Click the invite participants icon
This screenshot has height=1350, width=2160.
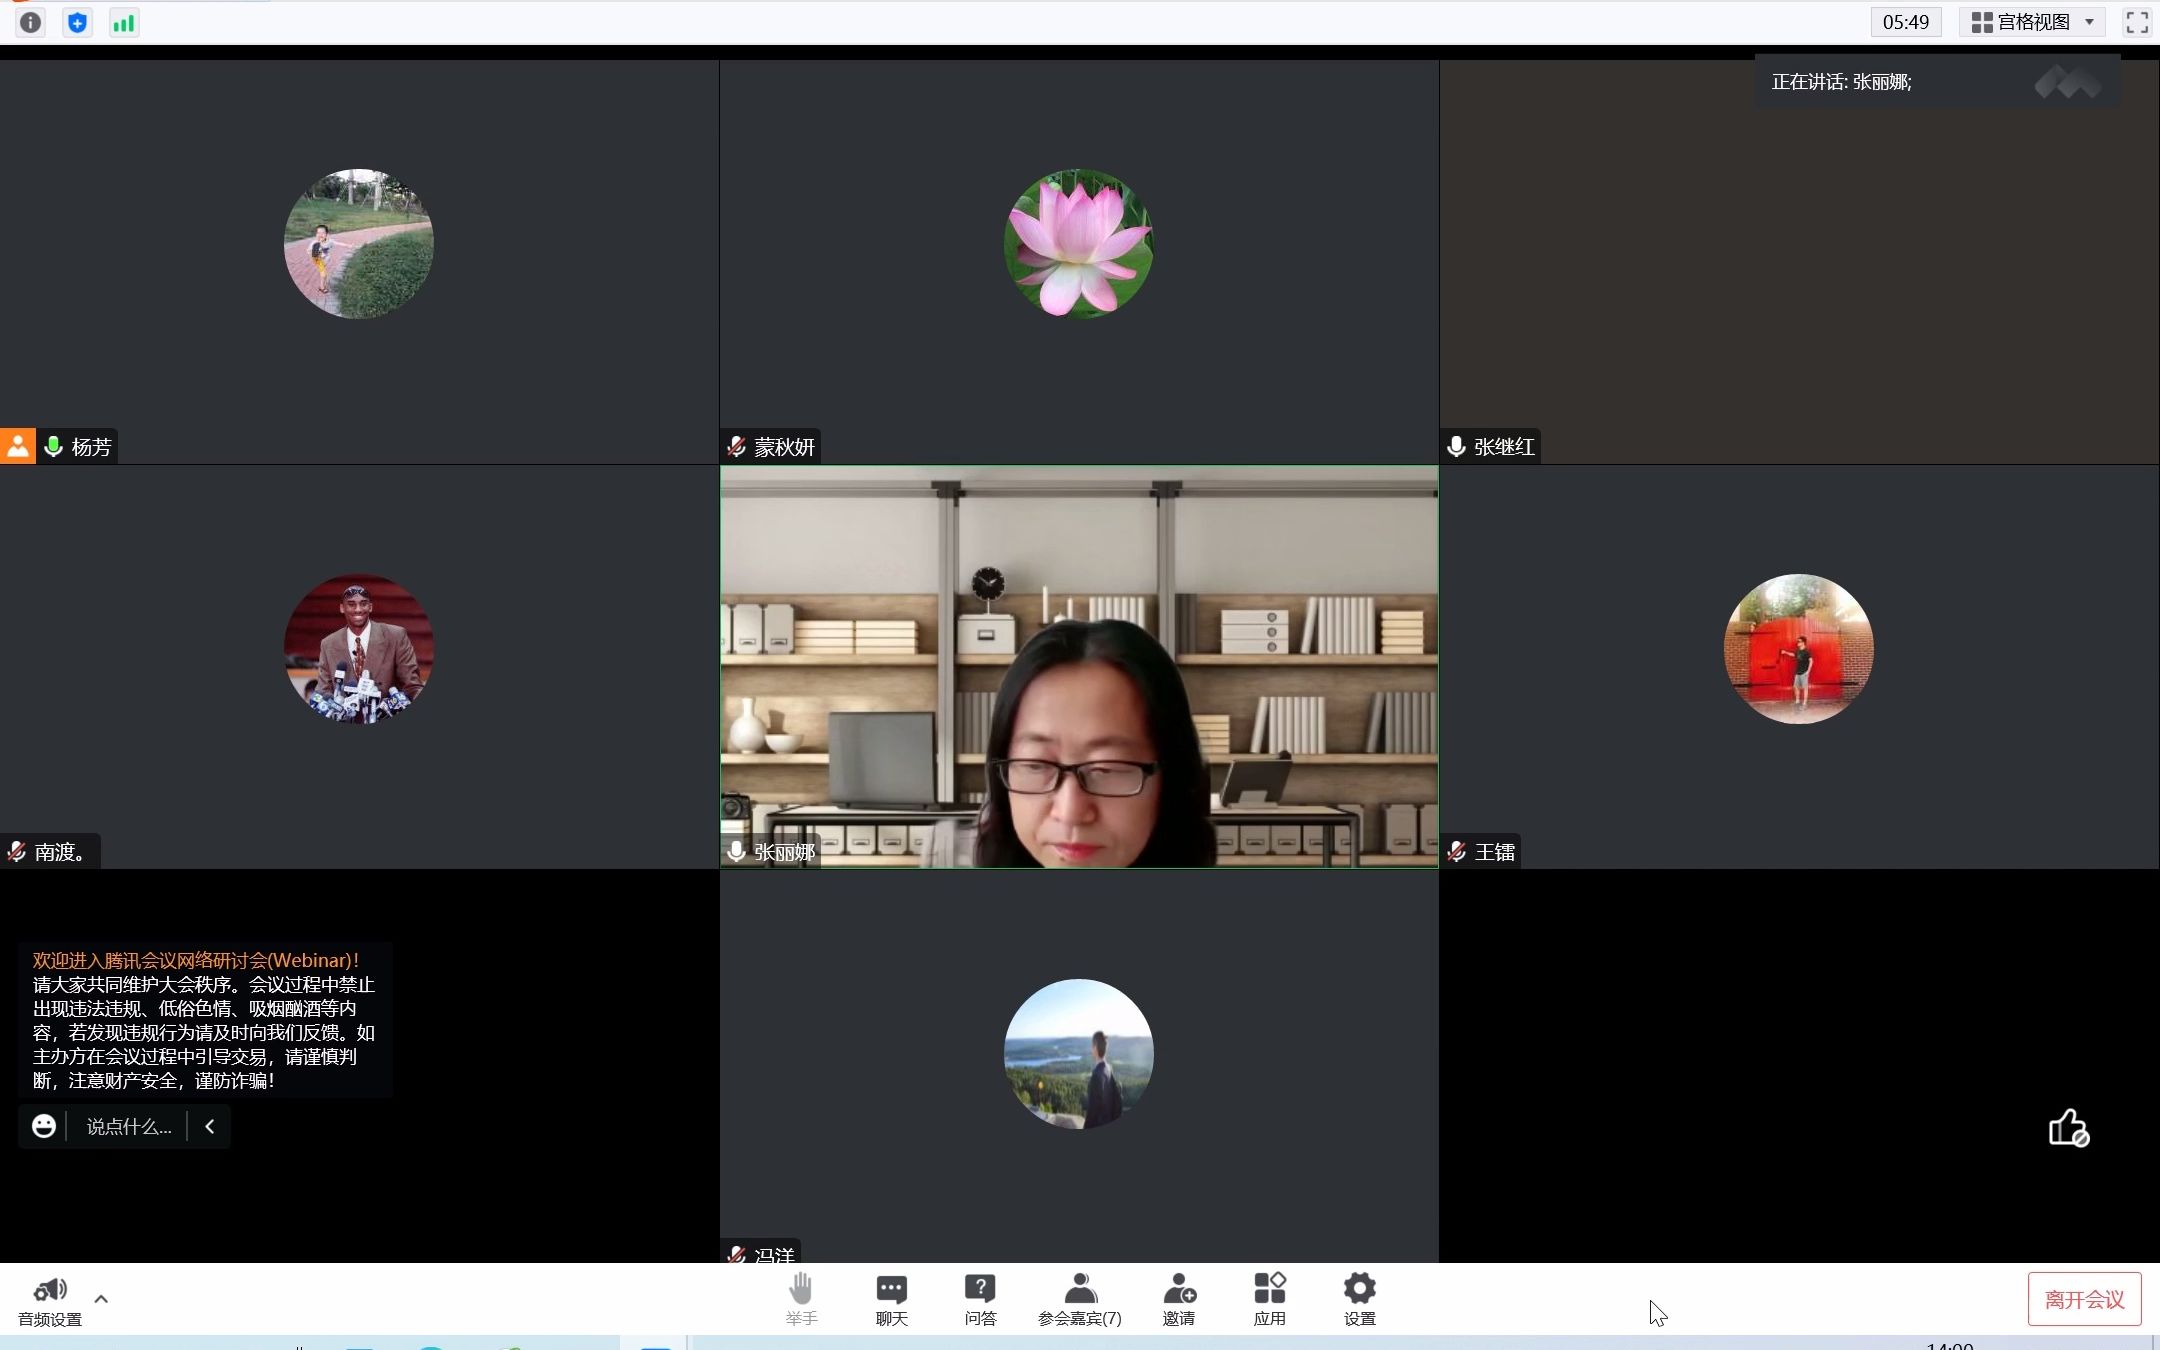[1179, 1299]
